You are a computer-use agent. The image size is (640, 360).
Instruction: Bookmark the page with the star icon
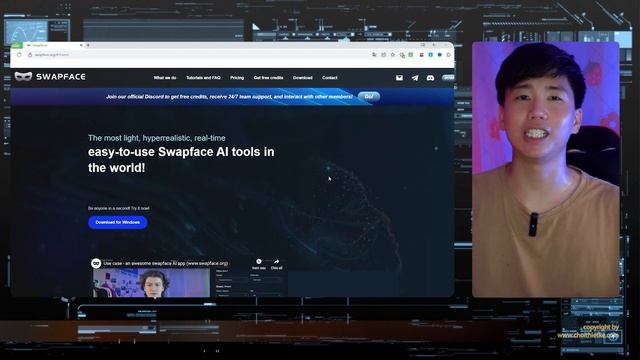[393, 55]
